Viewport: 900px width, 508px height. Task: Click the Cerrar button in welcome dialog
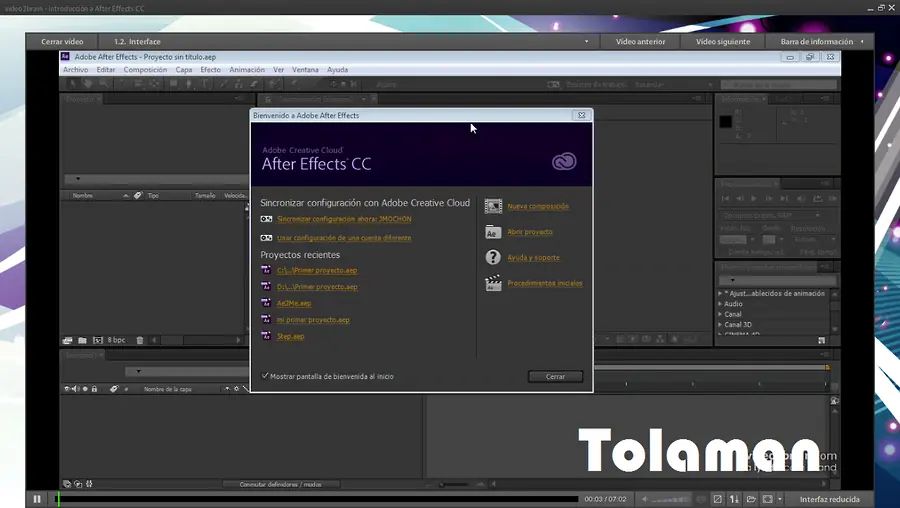555,377
